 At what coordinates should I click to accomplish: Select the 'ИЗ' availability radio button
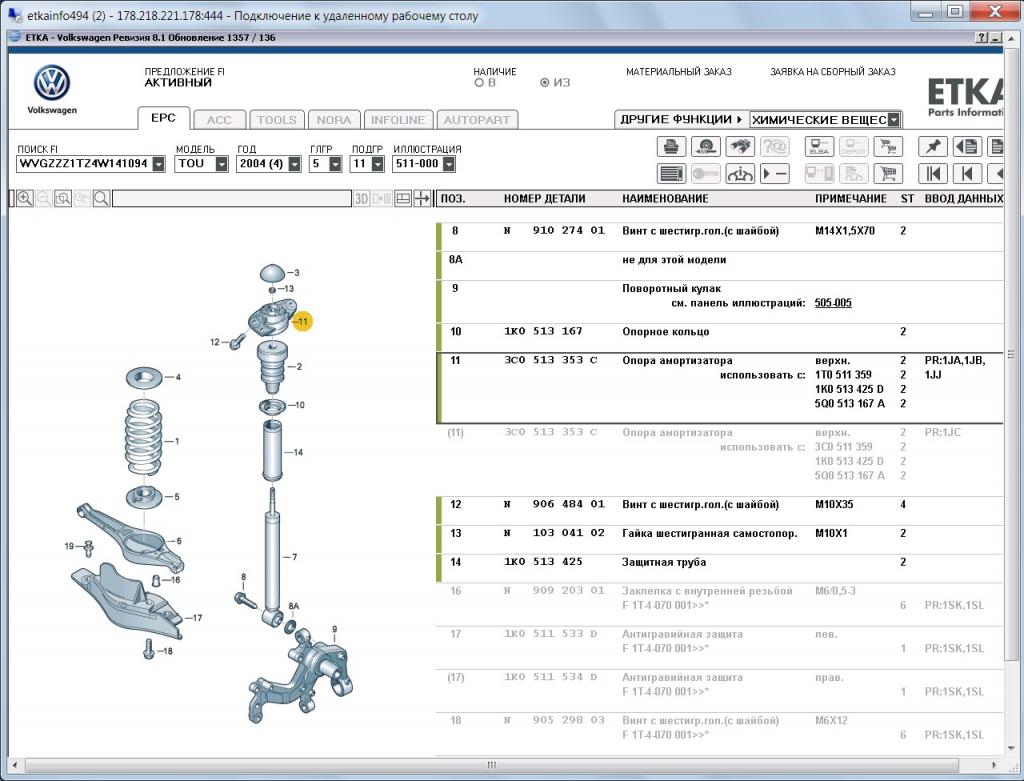545,83
